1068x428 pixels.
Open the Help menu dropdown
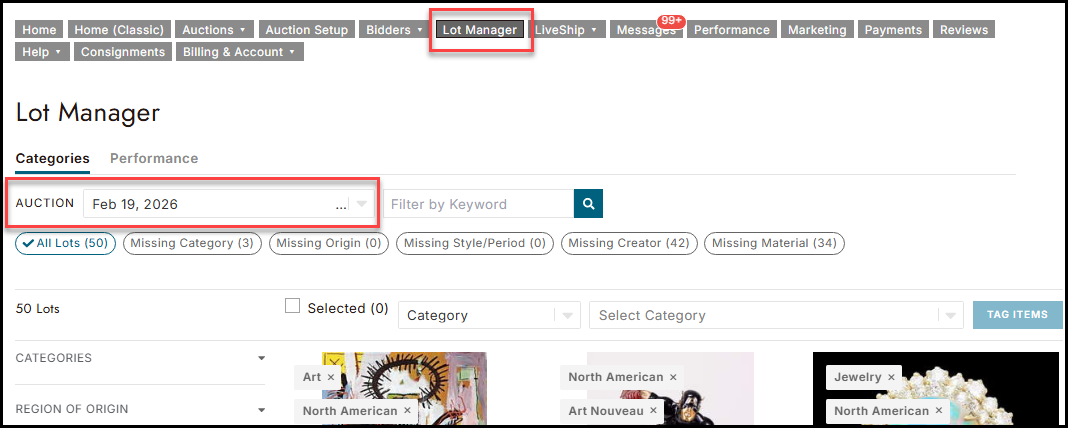coord(42,52)
